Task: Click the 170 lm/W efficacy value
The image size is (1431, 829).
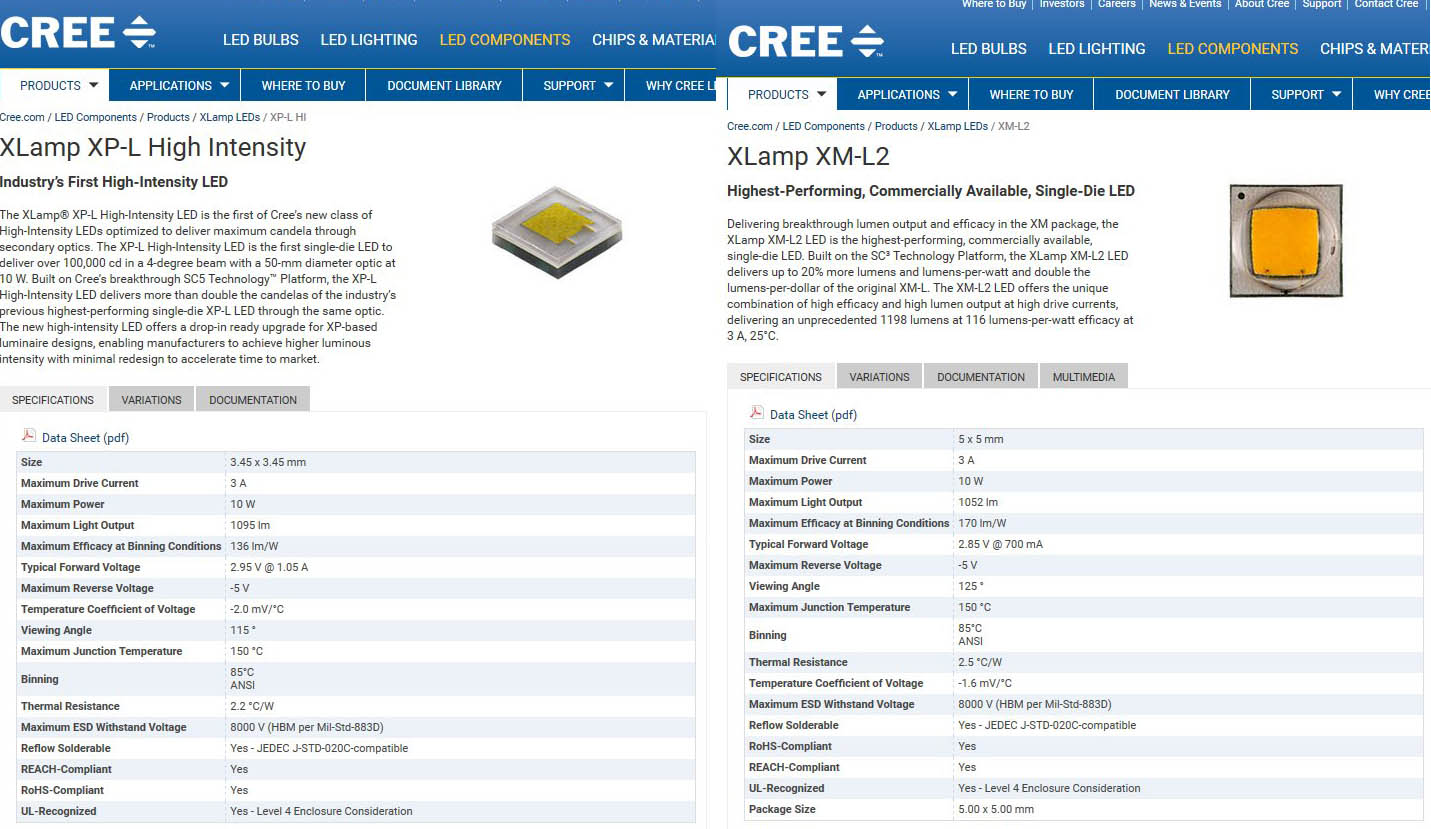Action: click(982, 523)
